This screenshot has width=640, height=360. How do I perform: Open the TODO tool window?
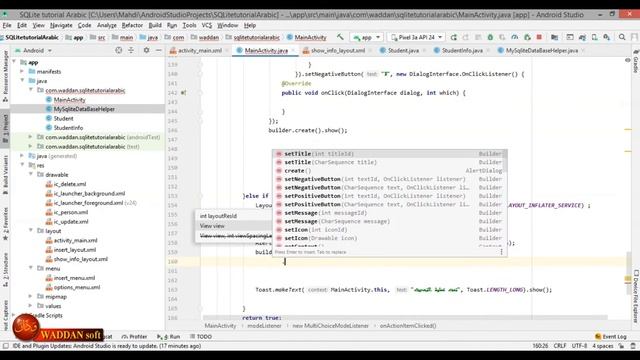click(x=201, y=336)
